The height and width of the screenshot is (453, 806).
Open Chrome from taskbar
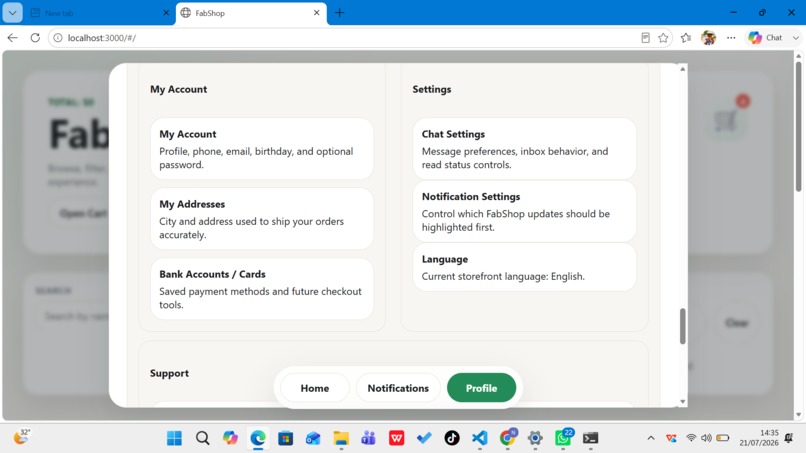[x=508, y=438]
